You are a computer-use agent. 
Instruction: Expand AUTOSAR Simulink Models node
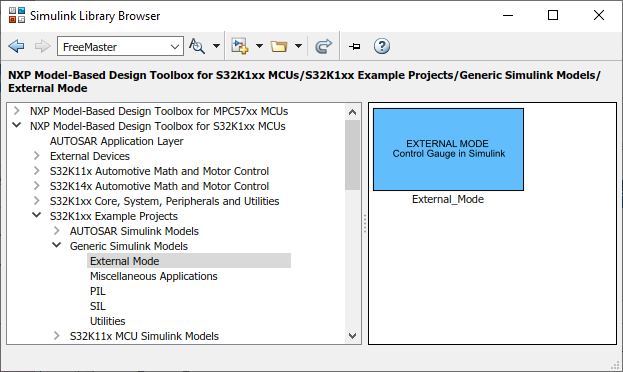tap(56, 231)
